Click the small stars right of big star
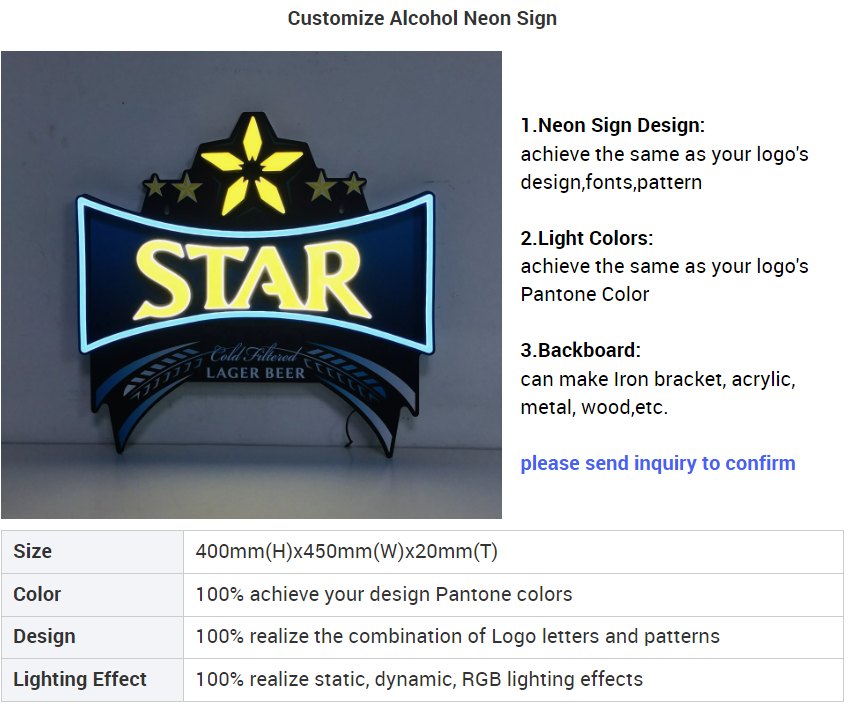Screen dimensions: 850x706 336,185
